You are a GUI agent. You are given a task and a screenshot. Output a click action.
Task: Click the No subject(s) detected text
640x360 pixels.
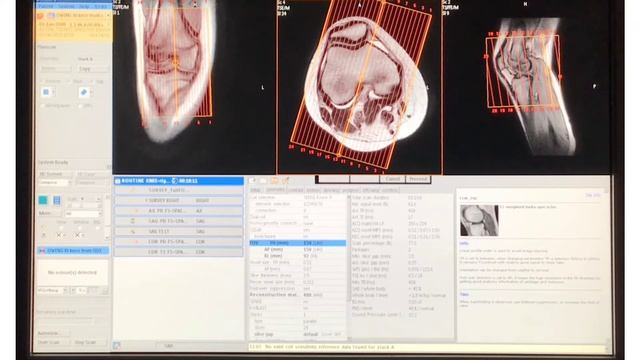tap(72, 272)
